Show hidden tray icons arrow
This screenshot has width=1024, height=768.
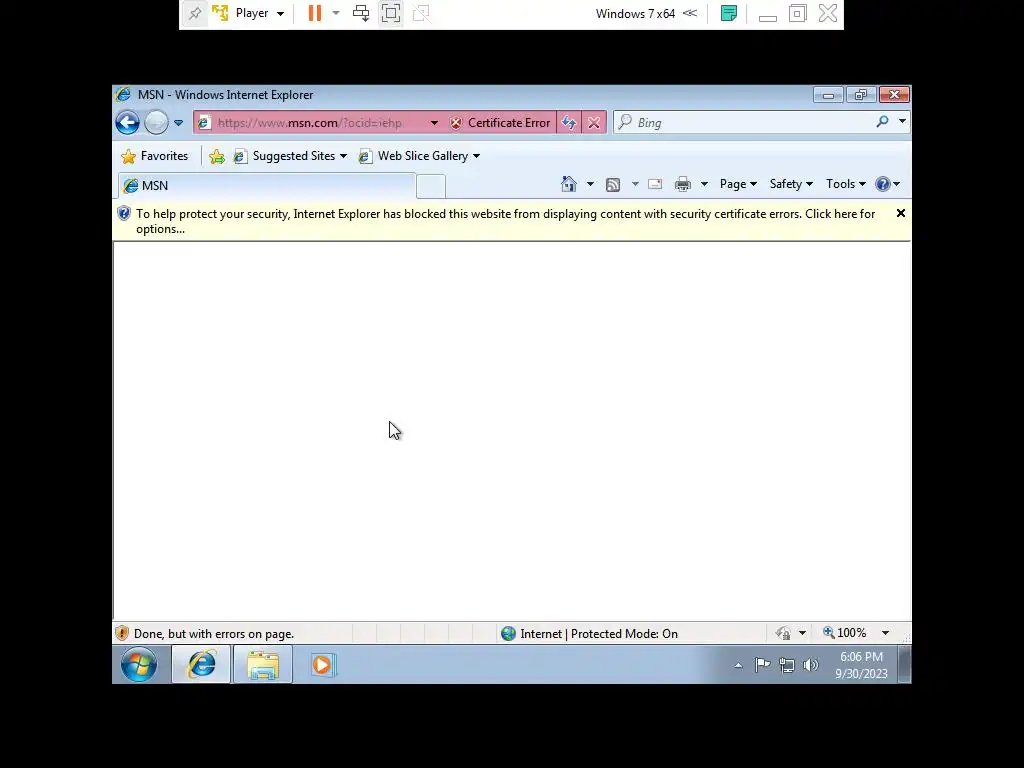tap(738, 665)
